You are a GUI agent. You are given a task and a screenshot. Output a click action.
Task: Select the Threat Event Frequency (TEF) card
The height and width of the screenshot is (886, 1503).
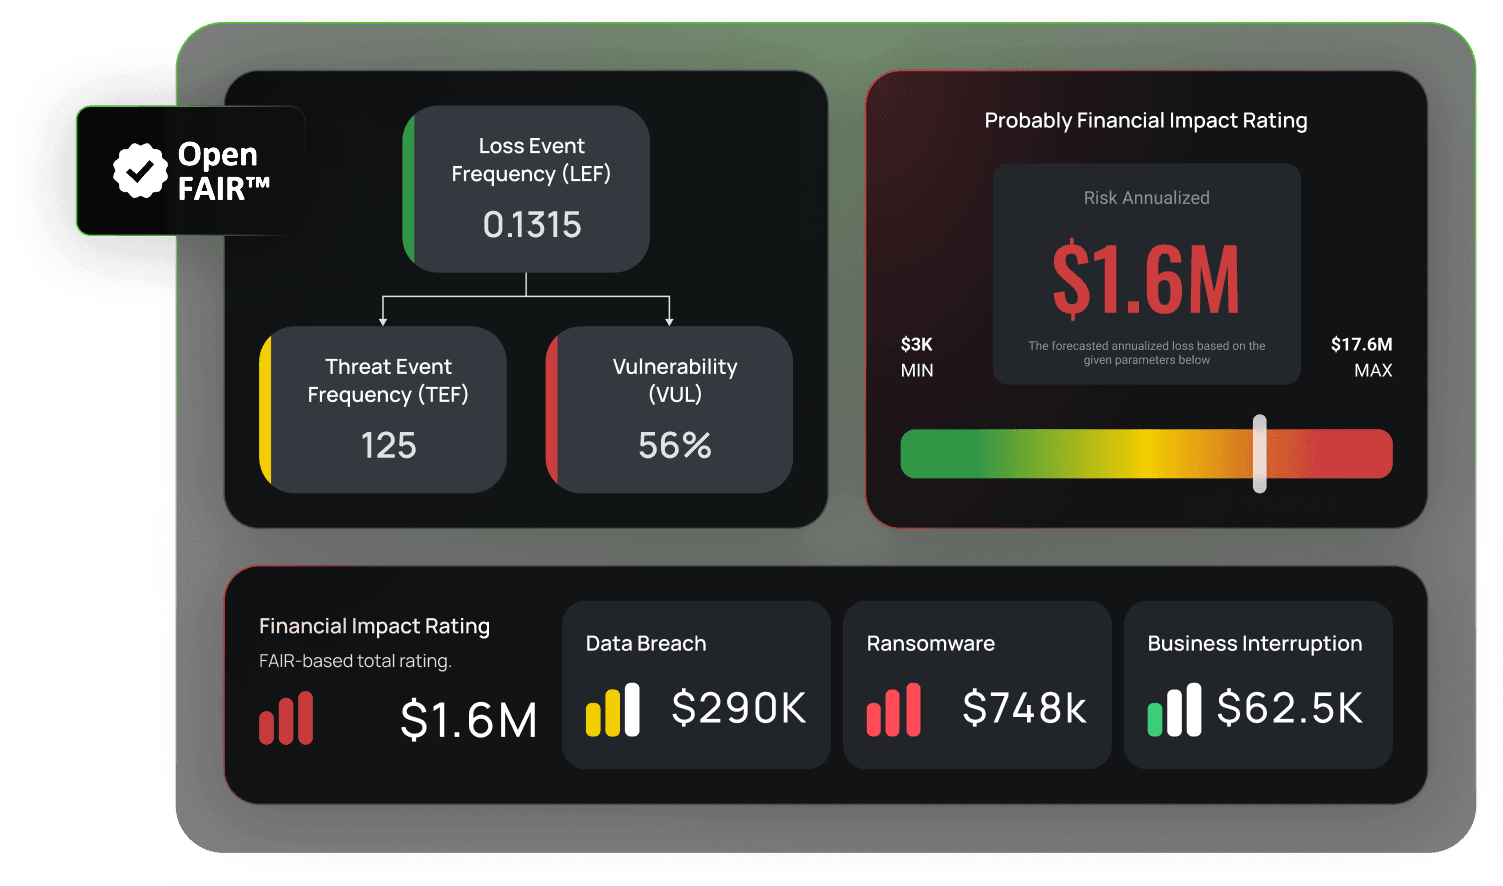(x=384, y=410)
